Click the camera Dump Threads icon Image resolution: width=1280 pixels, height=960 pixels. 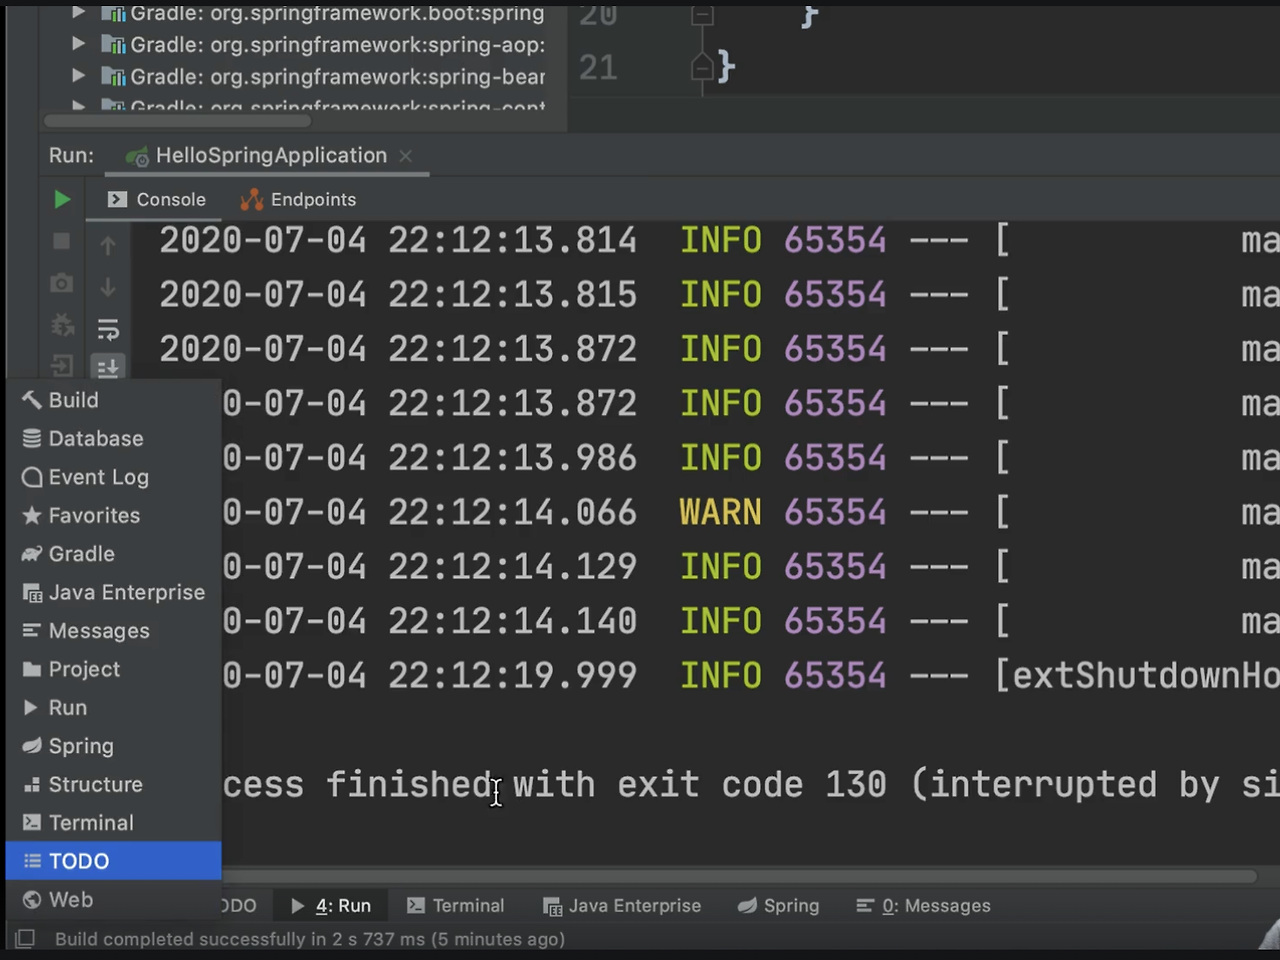tap(61, 283)
